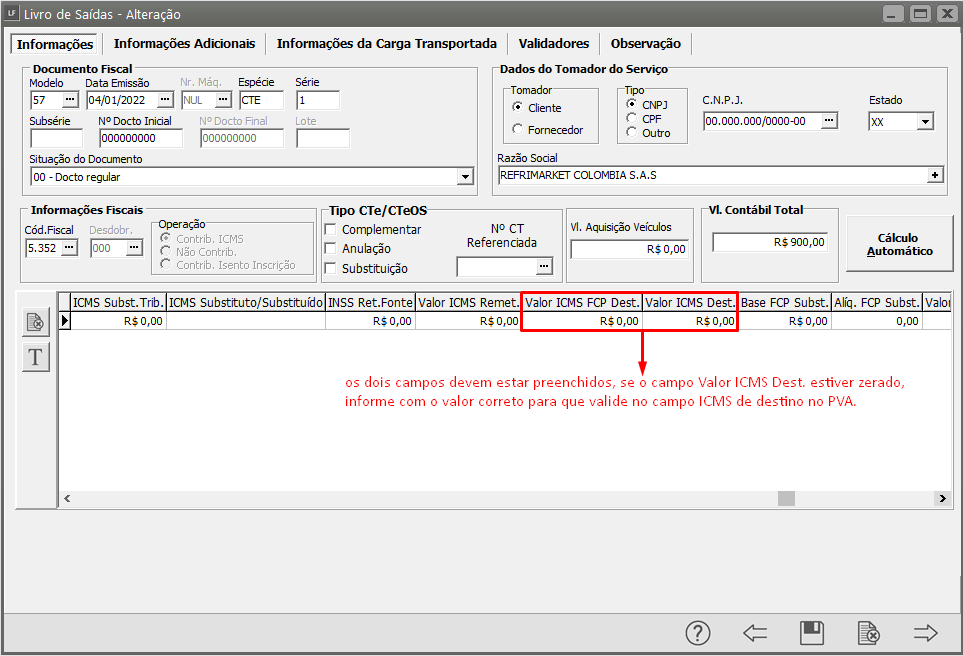Expand Data Emissão date picker
Viewport: 963px width, 656px height.
(x=164, y=100)
